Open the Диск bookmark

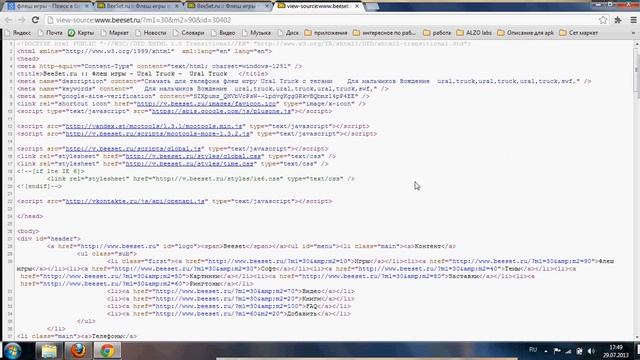(x=288, y=33)
